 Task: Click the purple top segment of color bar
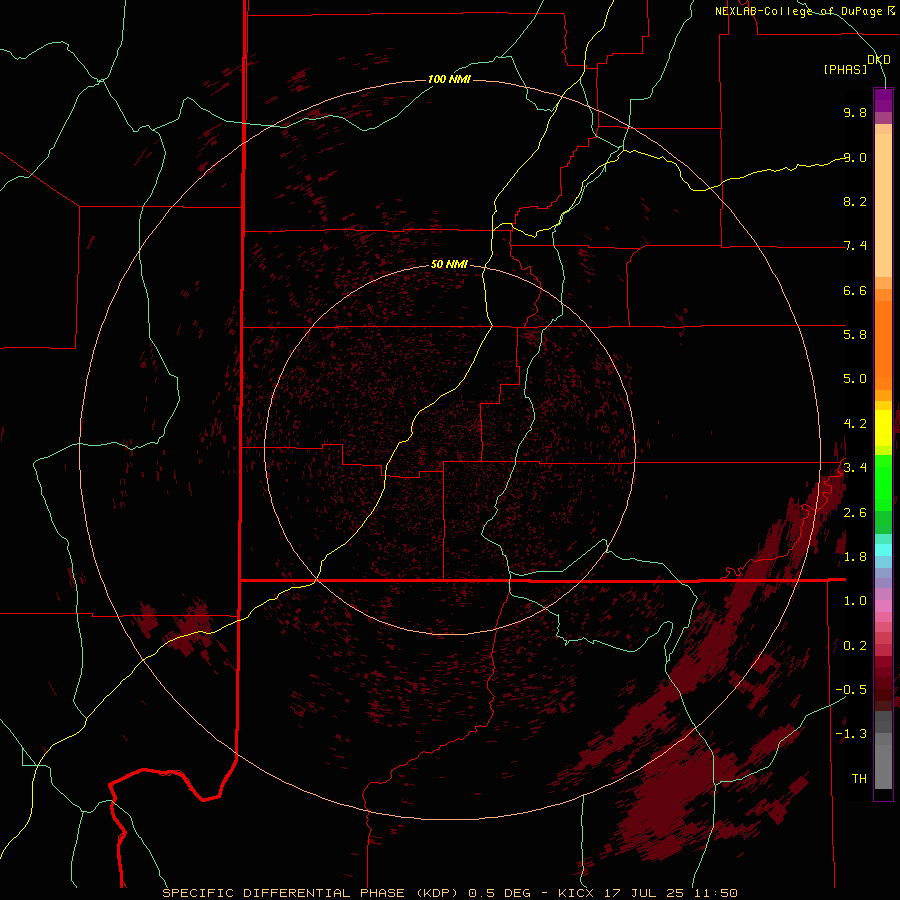883,100
